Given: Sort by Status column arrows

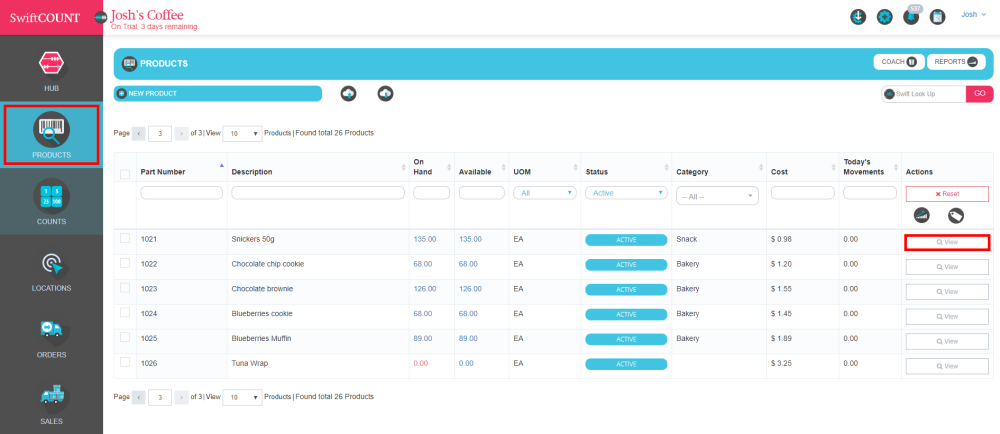Looking at the screenshot, I should (667, 168).
